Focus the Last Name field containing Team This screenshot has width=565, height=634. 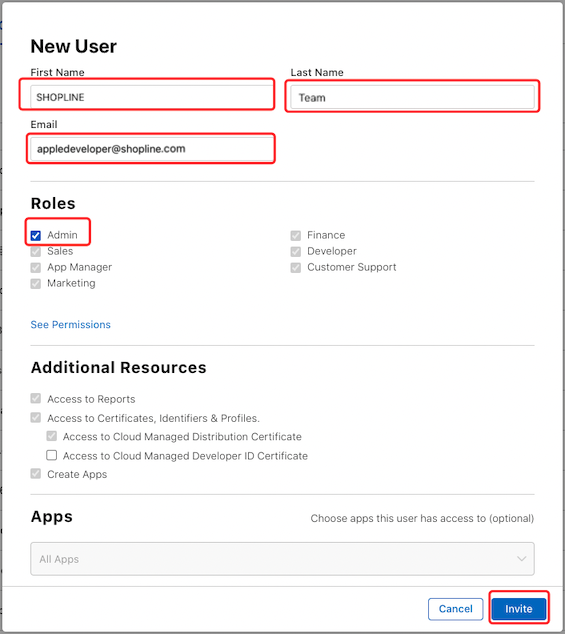click(x=412, y=97)
